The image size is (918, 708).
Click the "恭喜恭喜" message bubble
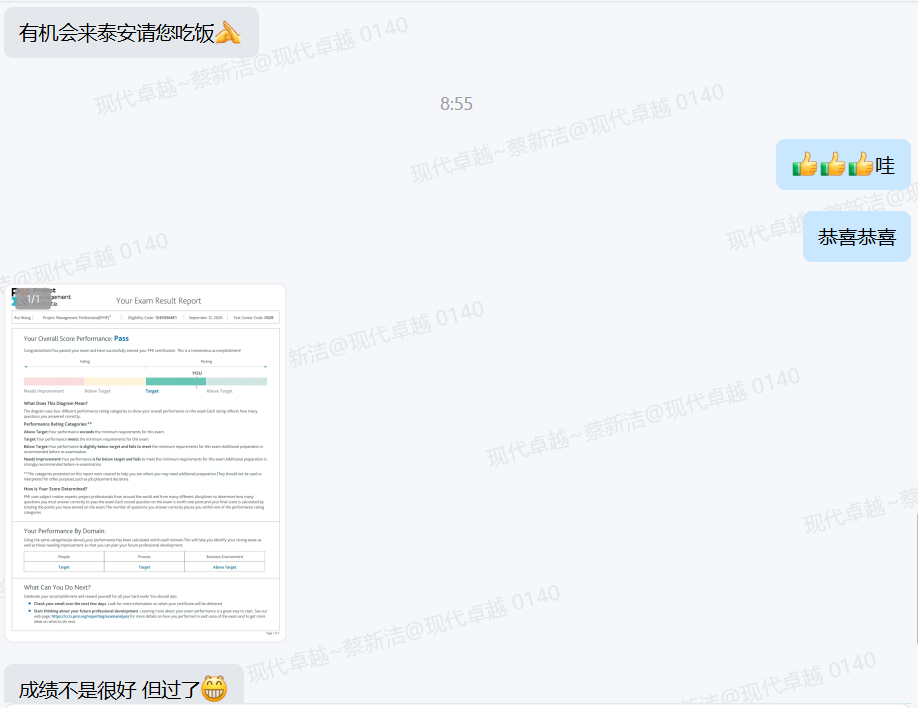click(857, 237)
